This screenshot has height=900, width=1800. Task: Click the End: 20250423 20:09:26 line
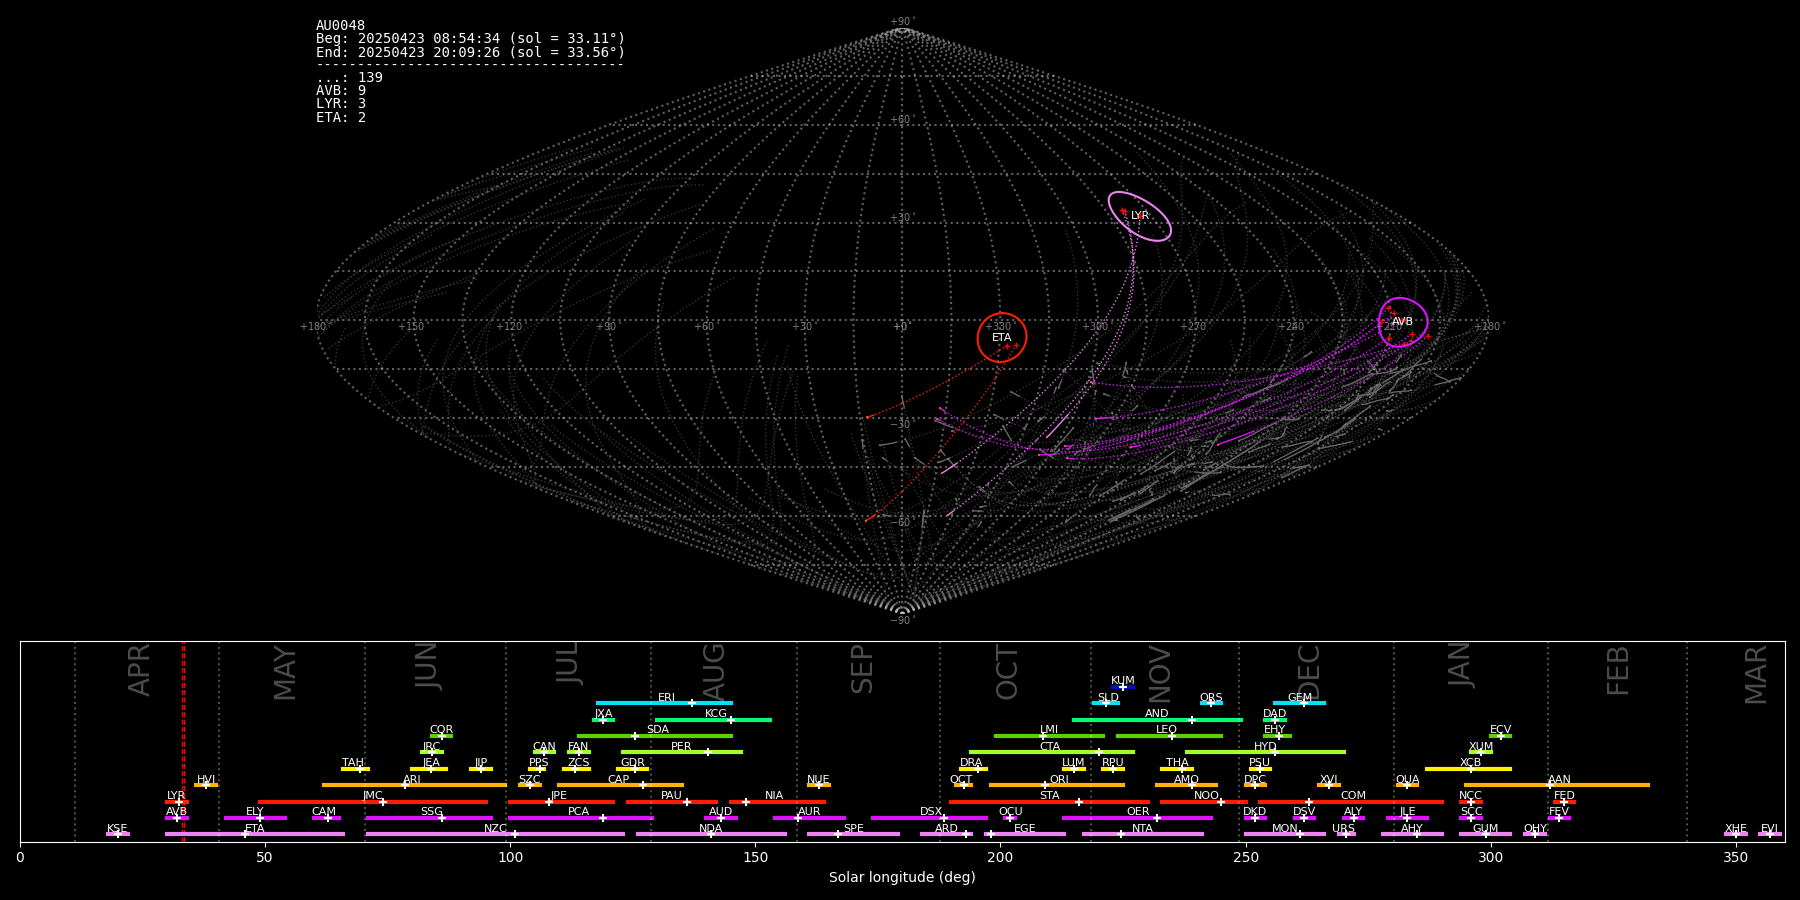pyautogui.click(x=470, y=52)
